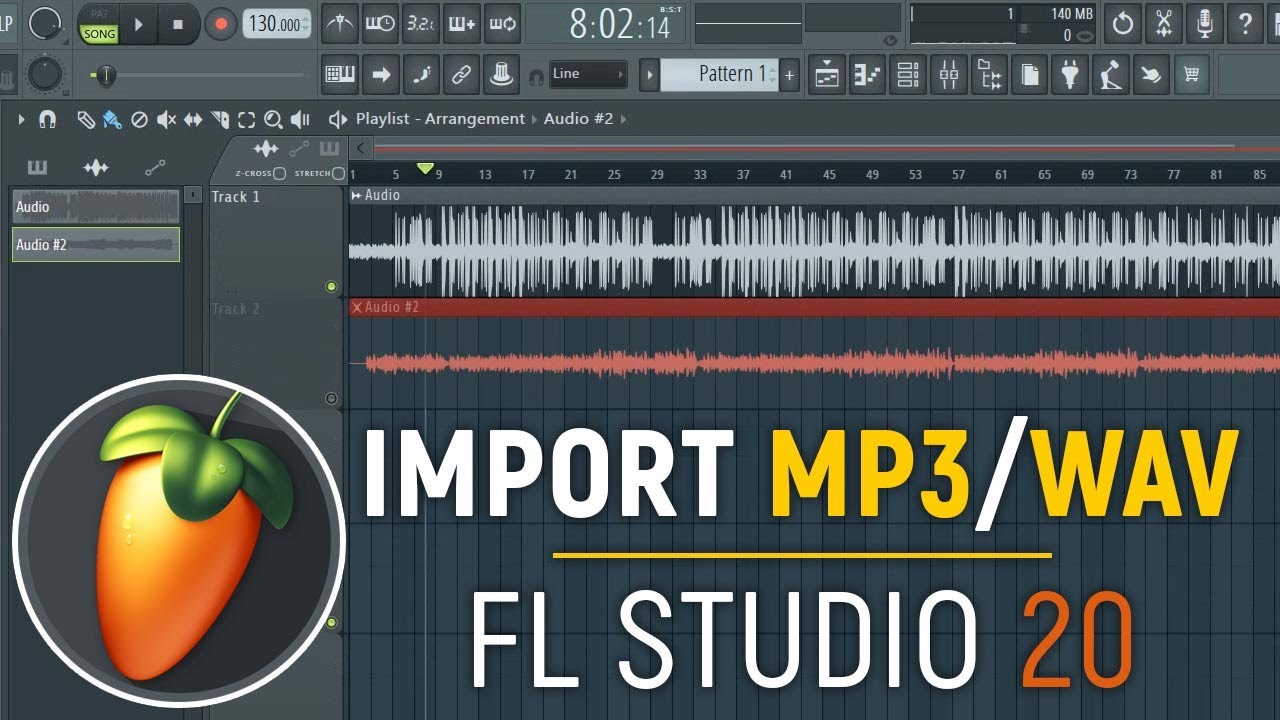Open the Playlist view icon
1280x720 pixels.
[827, 74]
